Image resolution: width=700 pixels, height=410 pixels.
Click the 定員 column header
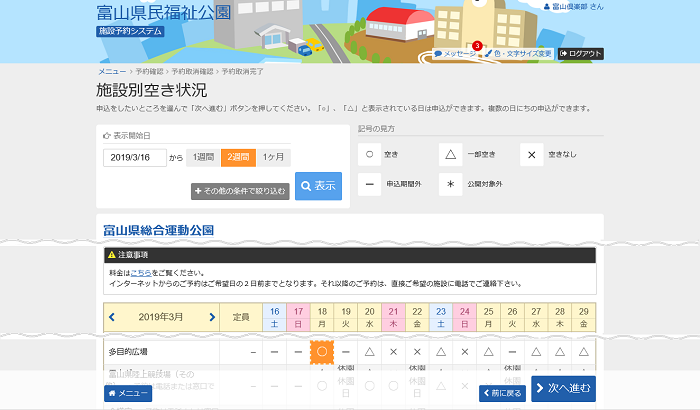point(241,318)
